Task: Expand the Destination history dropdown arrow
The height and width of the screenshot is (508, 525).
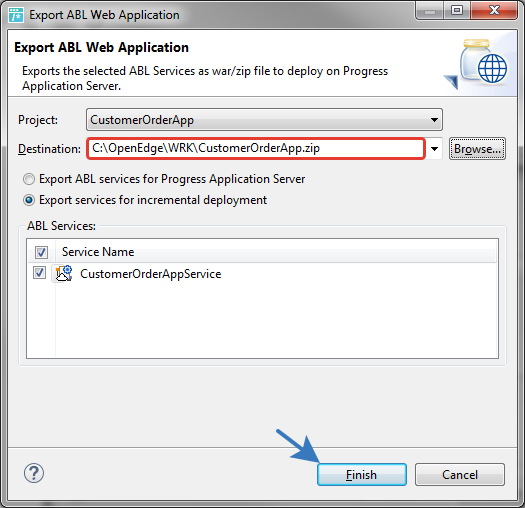Action: coord(434,149)
